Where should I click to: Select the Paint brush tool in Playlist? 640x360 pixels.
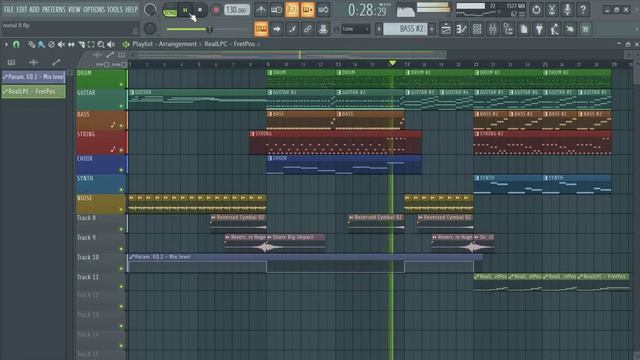41,44
